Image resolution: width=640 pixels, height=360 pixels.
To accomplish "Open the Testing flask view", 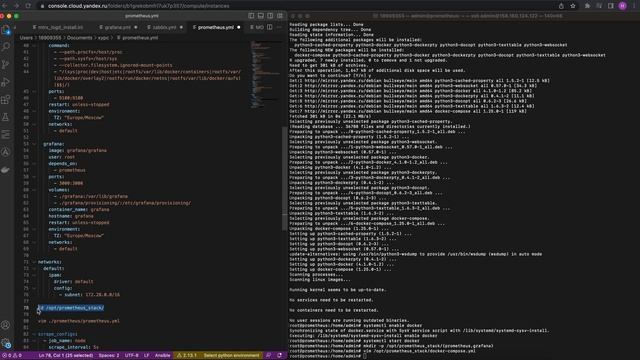I will point(6,117).
